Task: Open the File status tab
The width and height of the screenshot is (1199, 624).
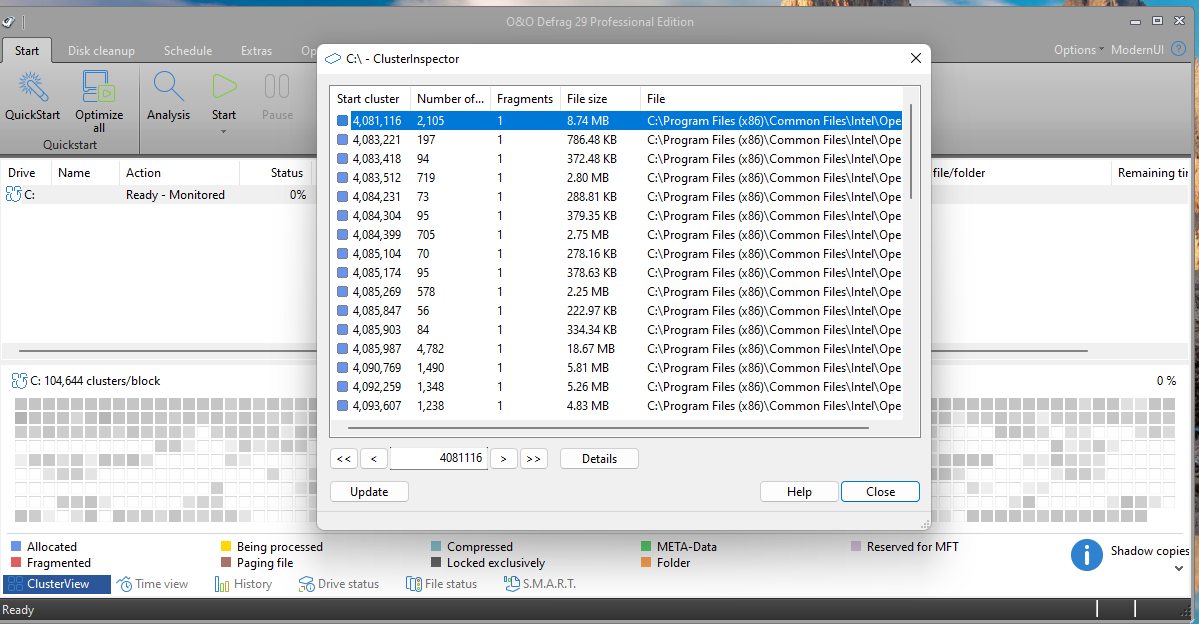Action: (441, 584)
